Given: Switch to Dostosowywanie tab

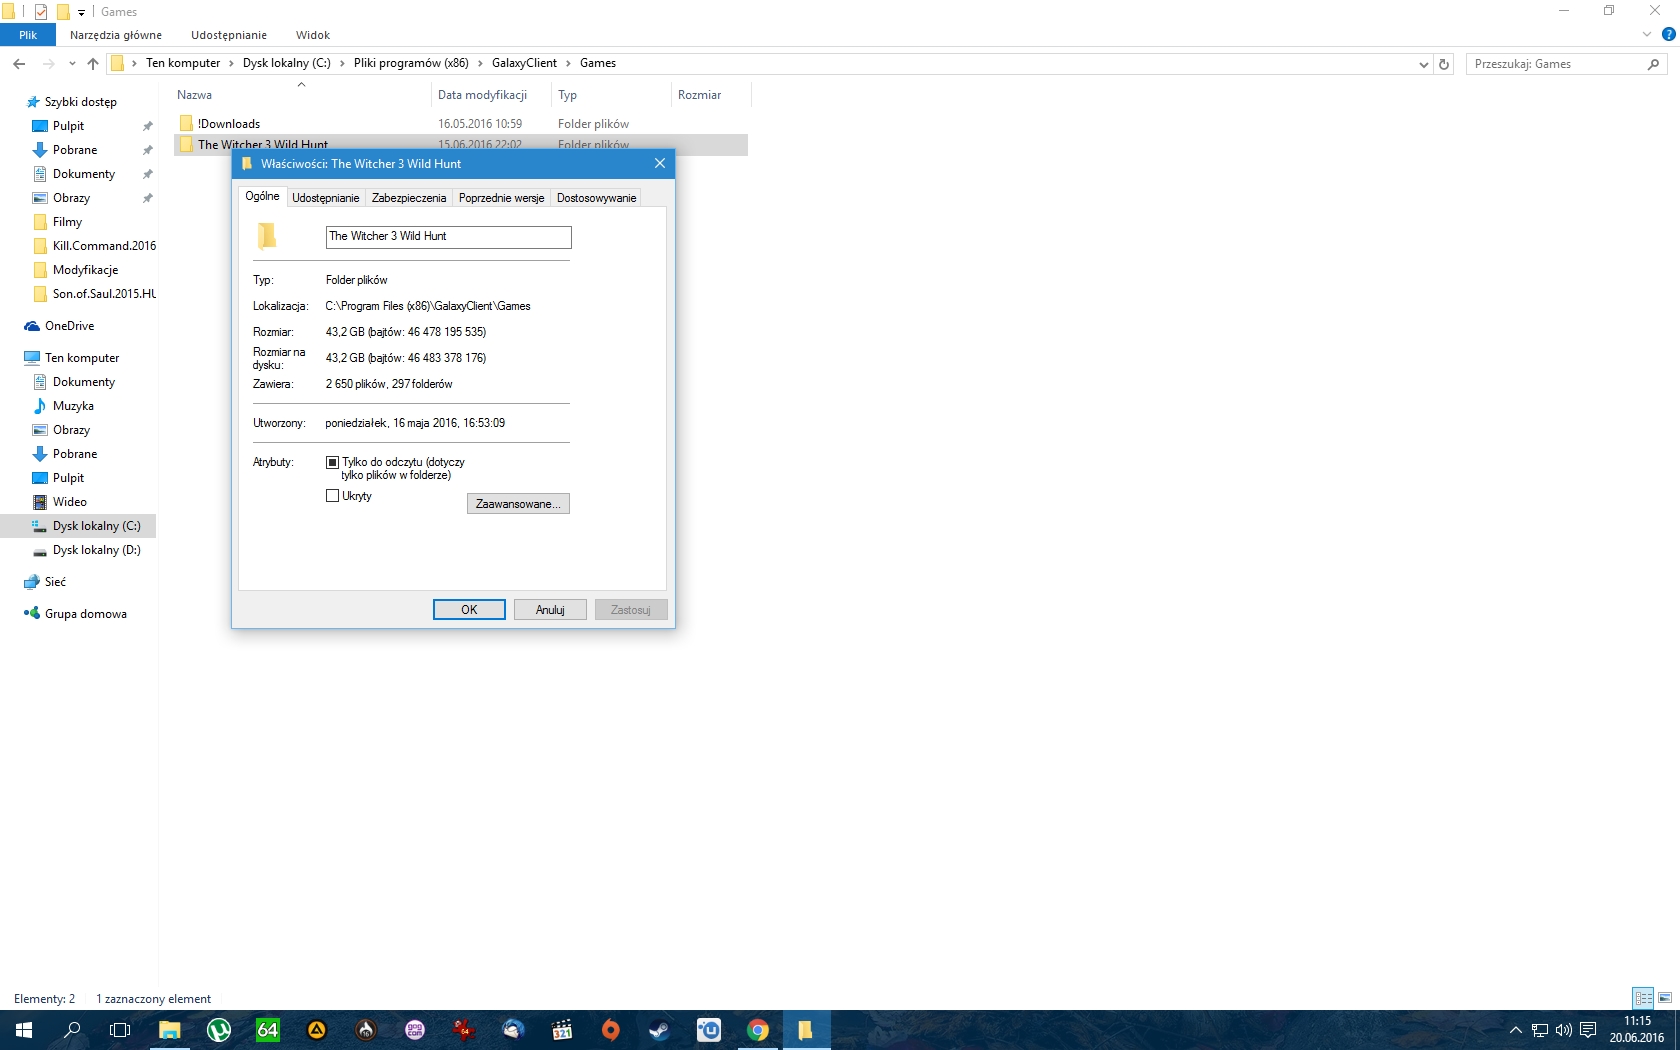Looking at the screenshot, I should click(596, 198).
